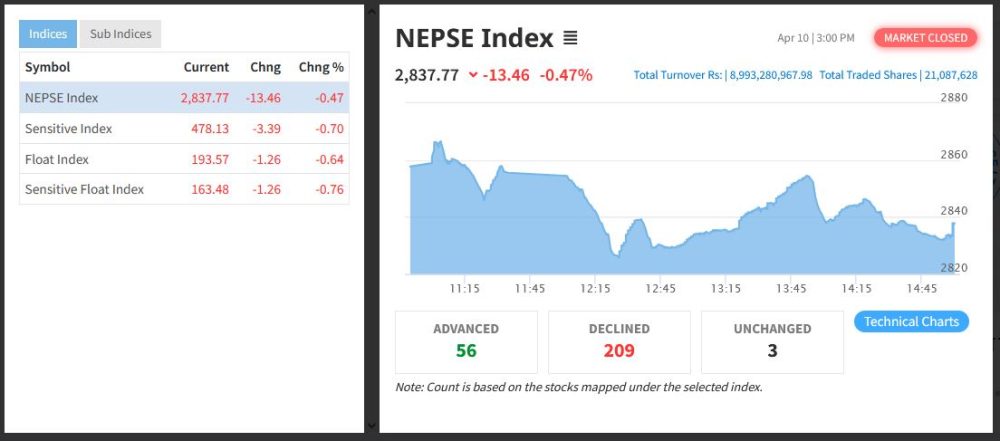Click the Current column header

(x=206, y=67)
